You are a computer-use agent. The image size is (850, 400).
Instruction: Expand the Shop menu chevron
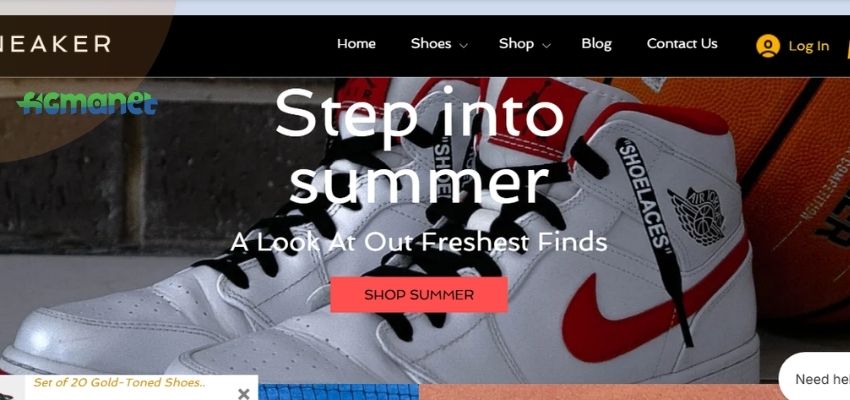[546, 46]
